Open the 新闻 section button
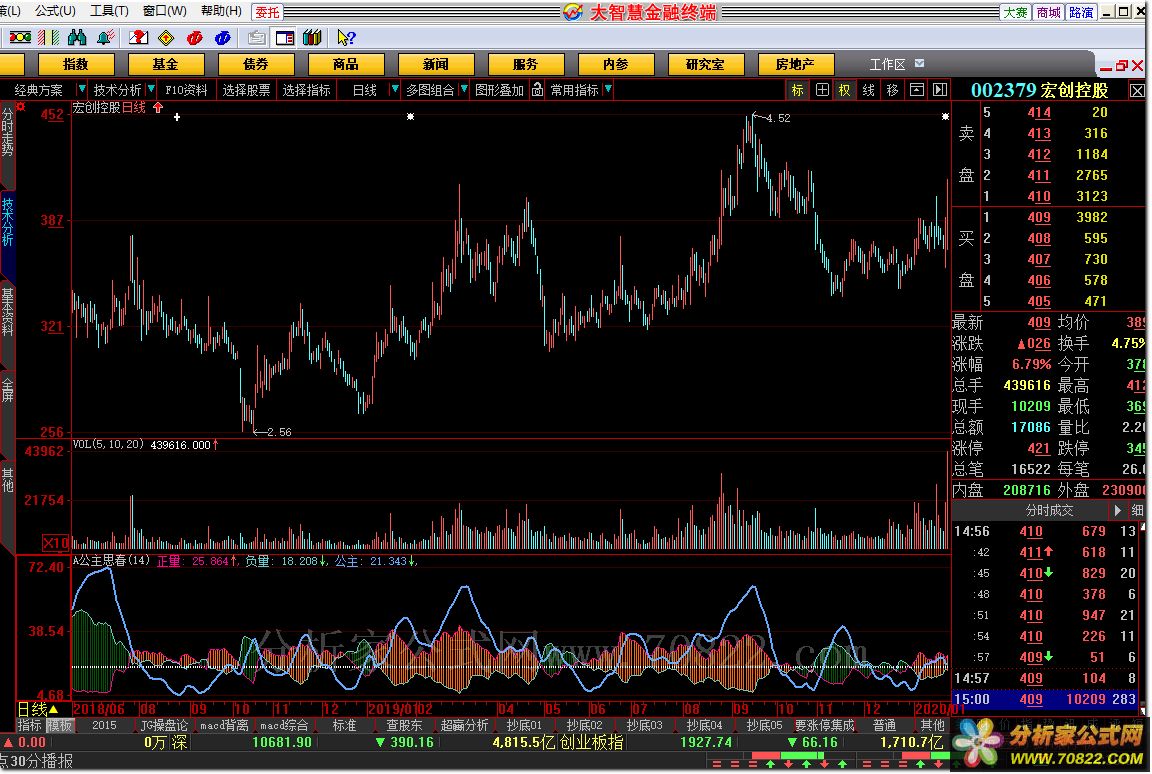Screen dimensions: 1152x774 [x=436, y=65]
